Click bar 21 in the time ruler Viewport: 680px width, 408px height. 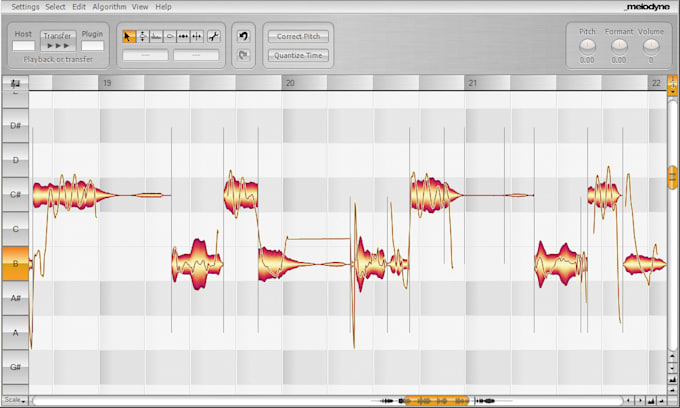click(x=473, y=83)
